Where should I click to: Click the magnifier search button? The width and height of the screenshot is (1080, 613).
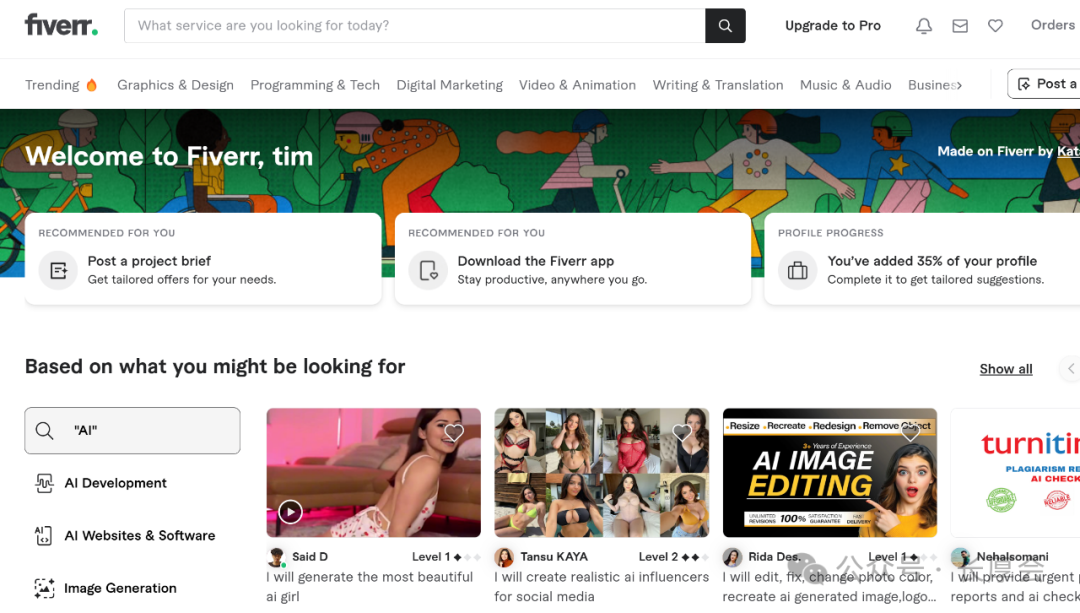725,25
